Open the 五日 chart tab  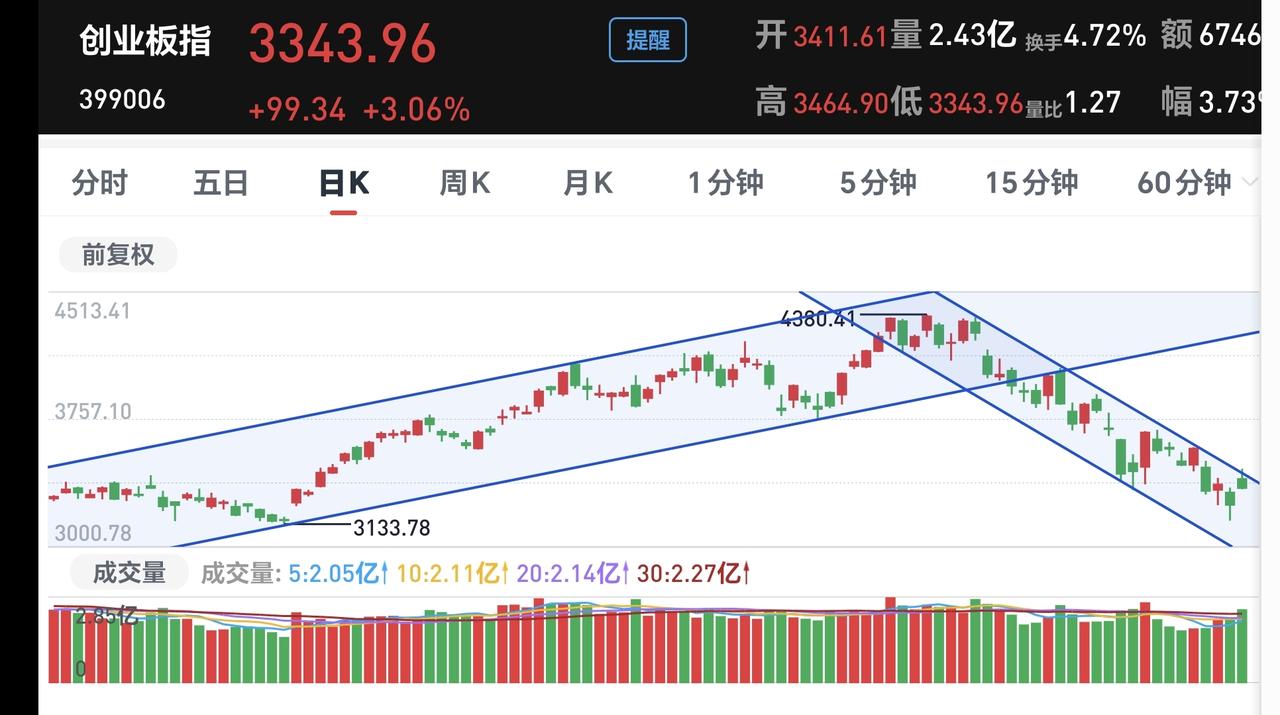(x=221, y=183)
